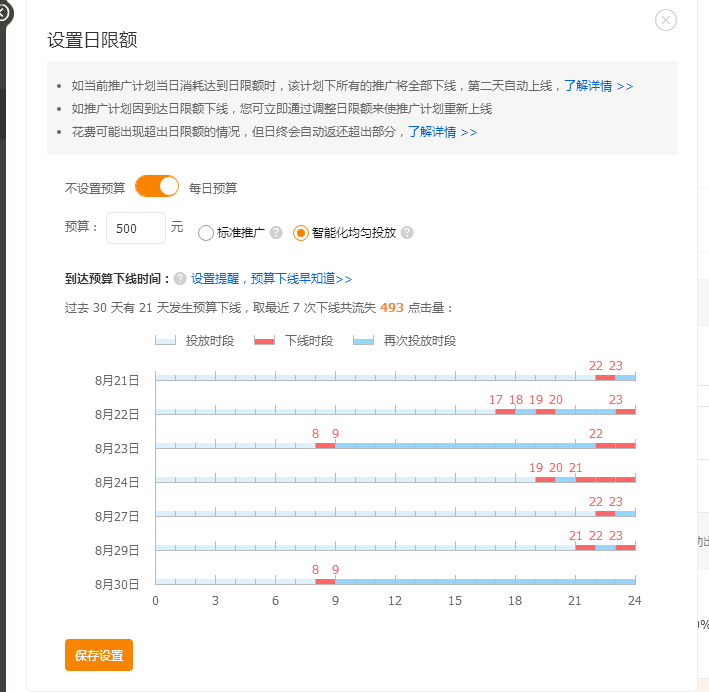The image size is (709, 692).
Task: Click the help icon beside 标准推广
Action: click(276, 233)
